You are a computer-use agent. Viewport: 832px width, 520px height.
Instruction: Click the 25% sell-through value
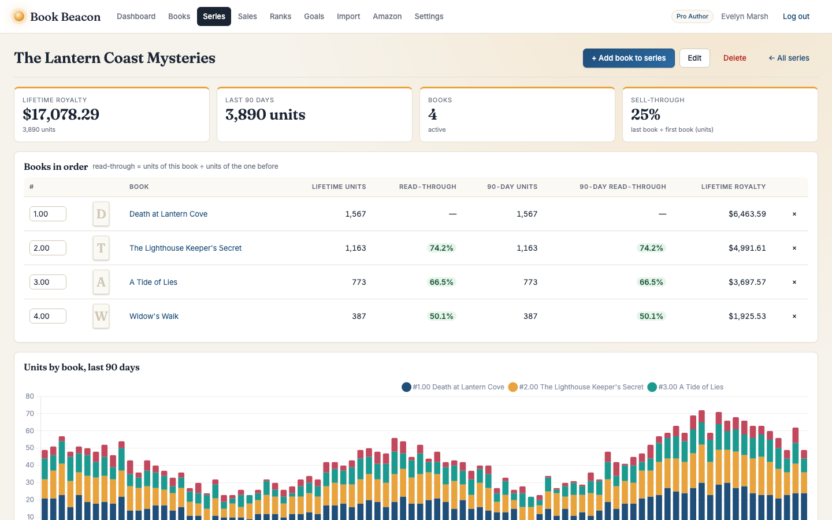[x=645, y=114]
